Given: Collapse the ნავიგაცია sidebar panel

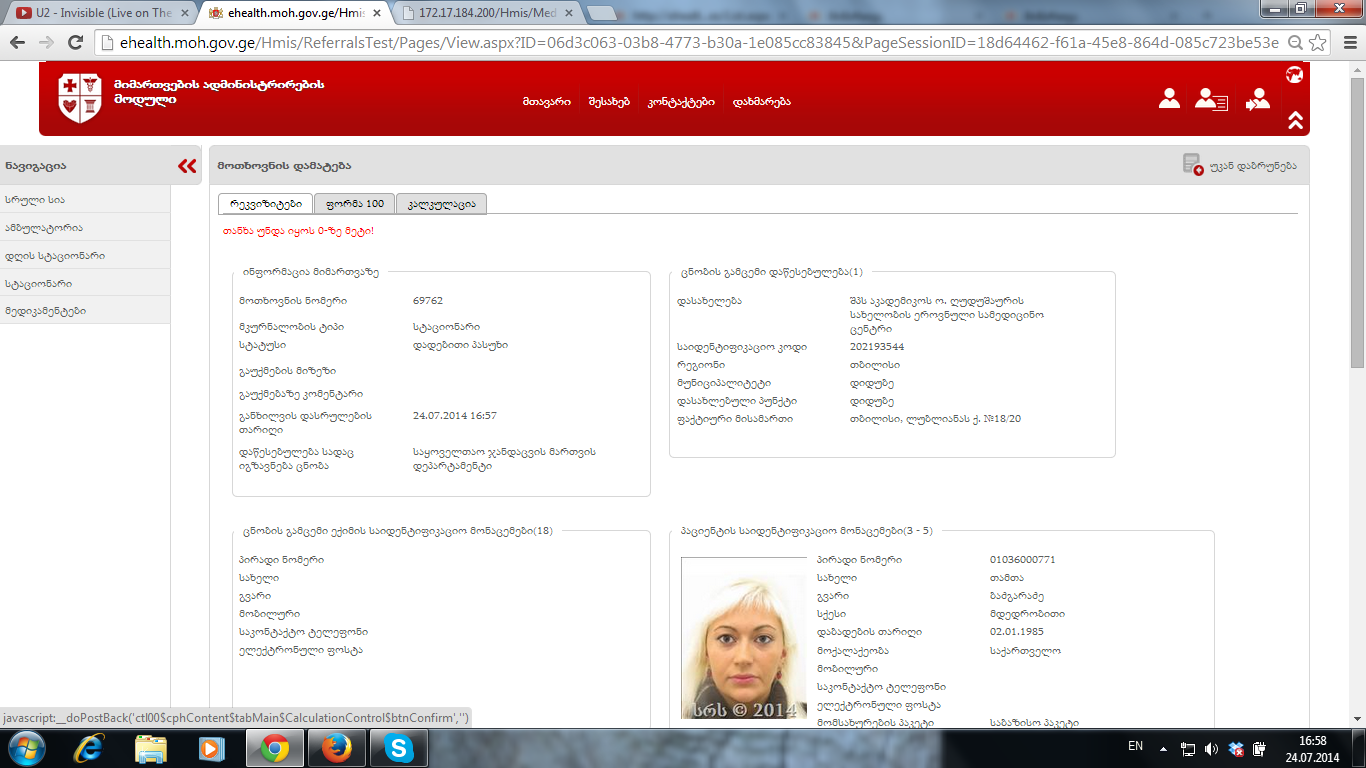Looking at the screenshot, I should point(187,166).
